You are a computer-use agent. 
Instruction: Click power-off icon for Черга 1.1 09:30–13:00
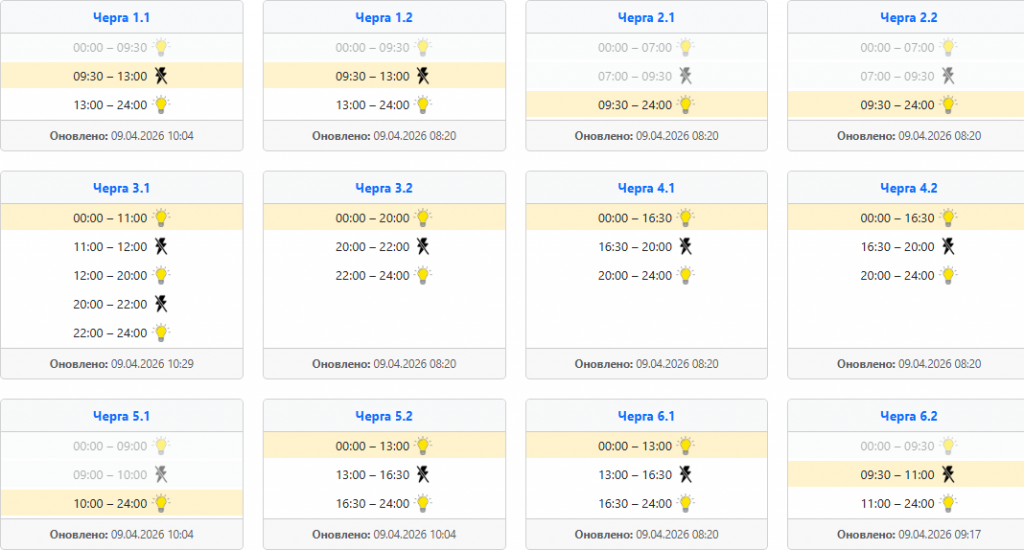(x=160, y=76)
